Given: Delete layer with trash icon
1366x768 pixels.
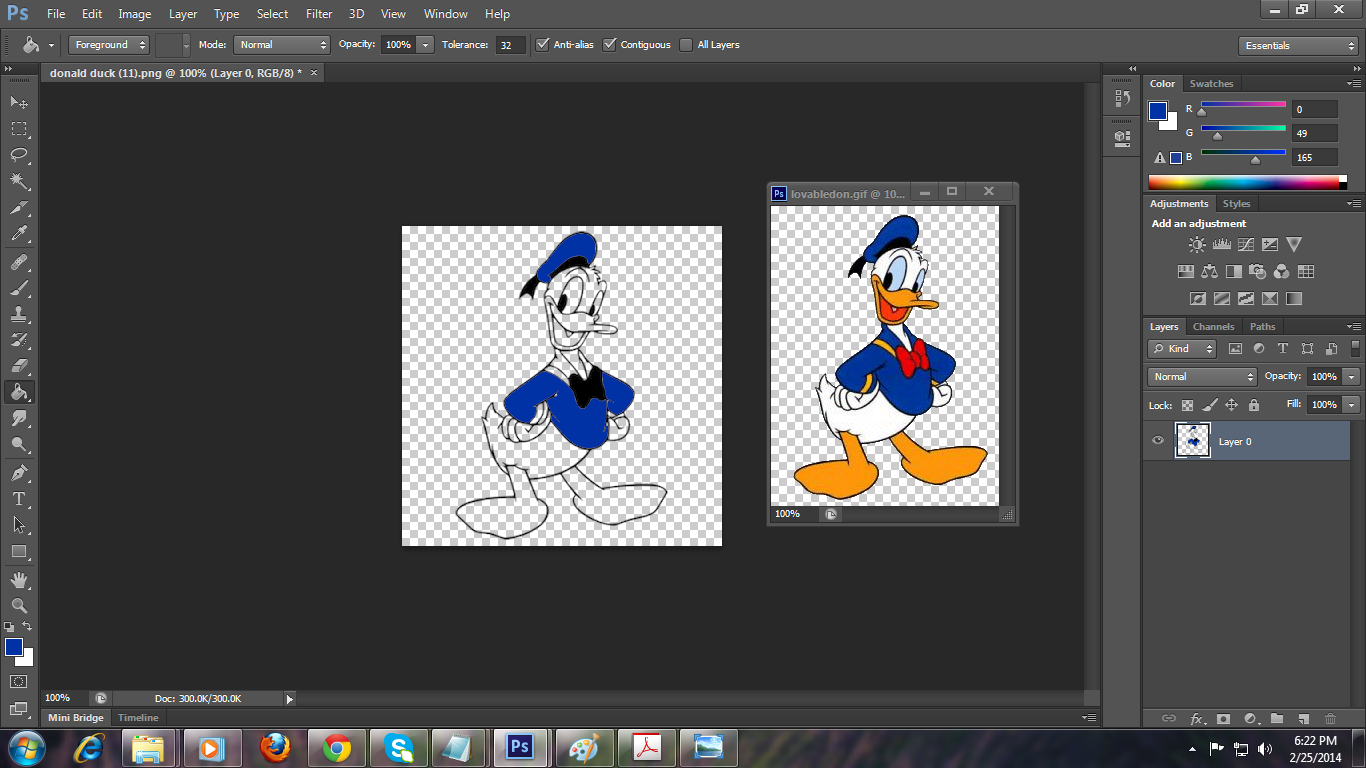Looking at the screenshot, I should click(x=1330, y=718).
